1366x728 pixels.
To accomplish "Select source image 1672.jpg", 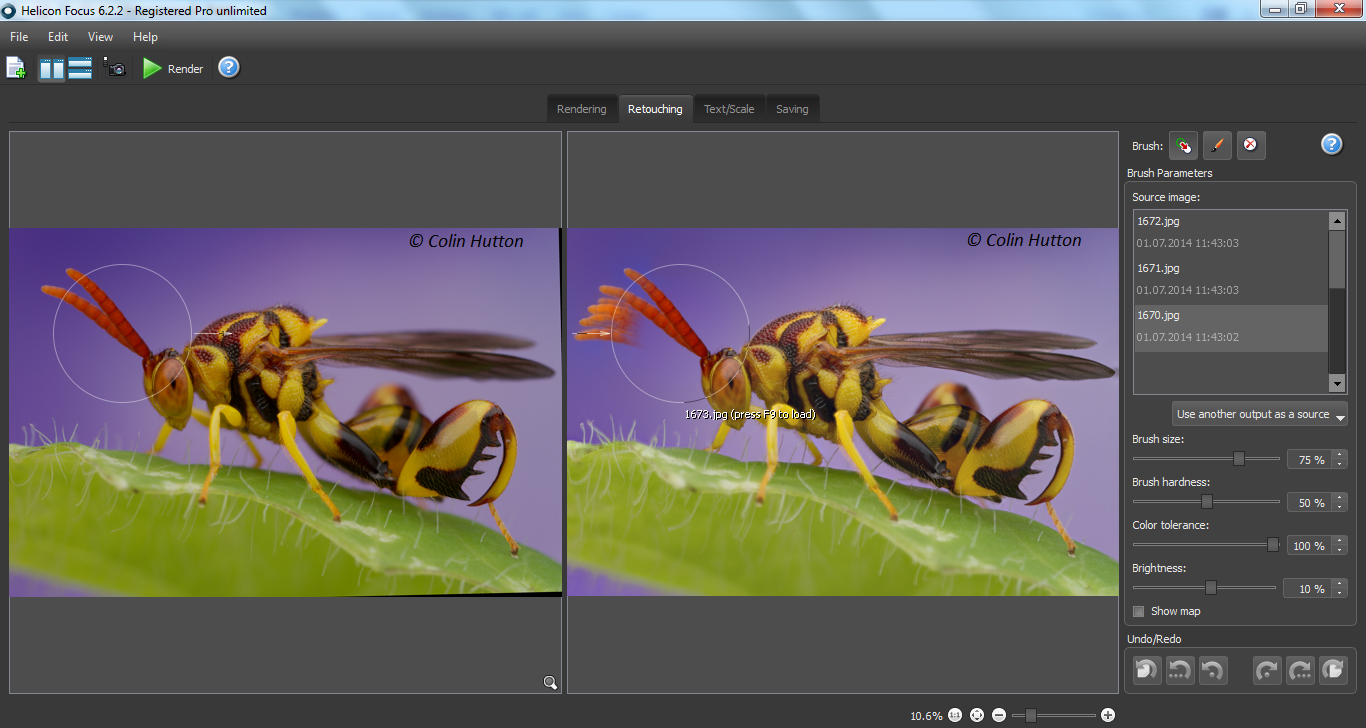I will click(x=1231, y=232).
